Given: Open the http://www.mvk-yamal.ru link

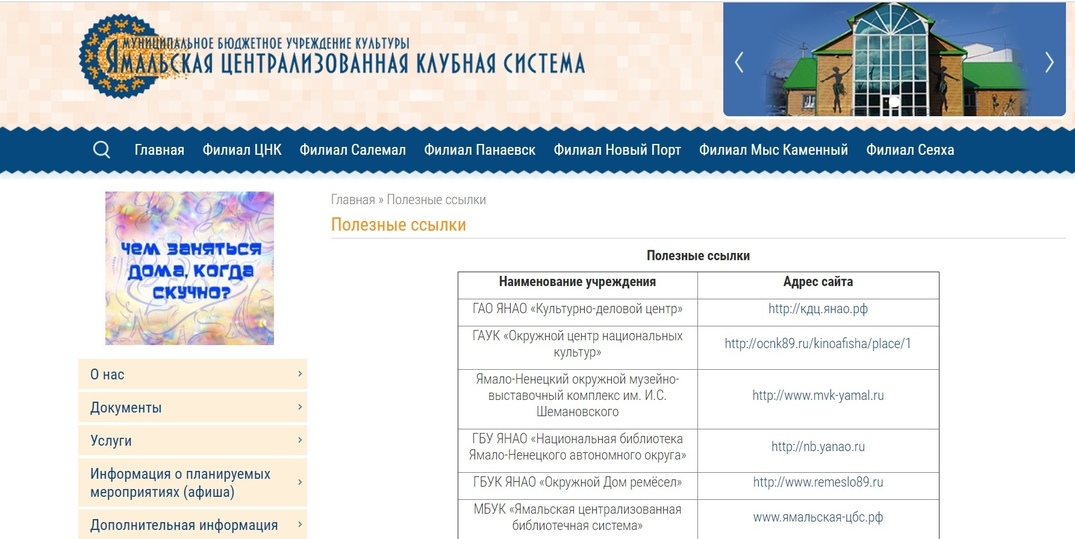Looking at the screenshot, I should coord(818,396).
